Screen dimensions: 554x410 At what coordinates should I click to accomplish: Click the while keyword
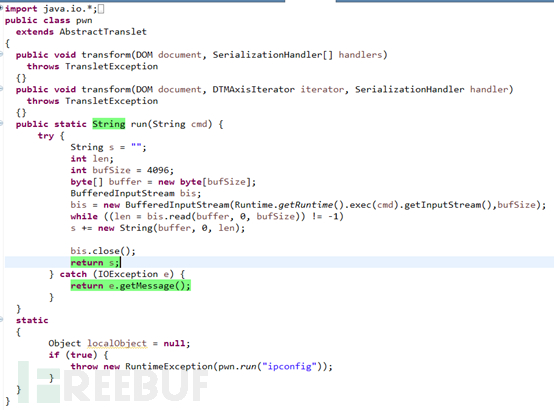point(84,216)
